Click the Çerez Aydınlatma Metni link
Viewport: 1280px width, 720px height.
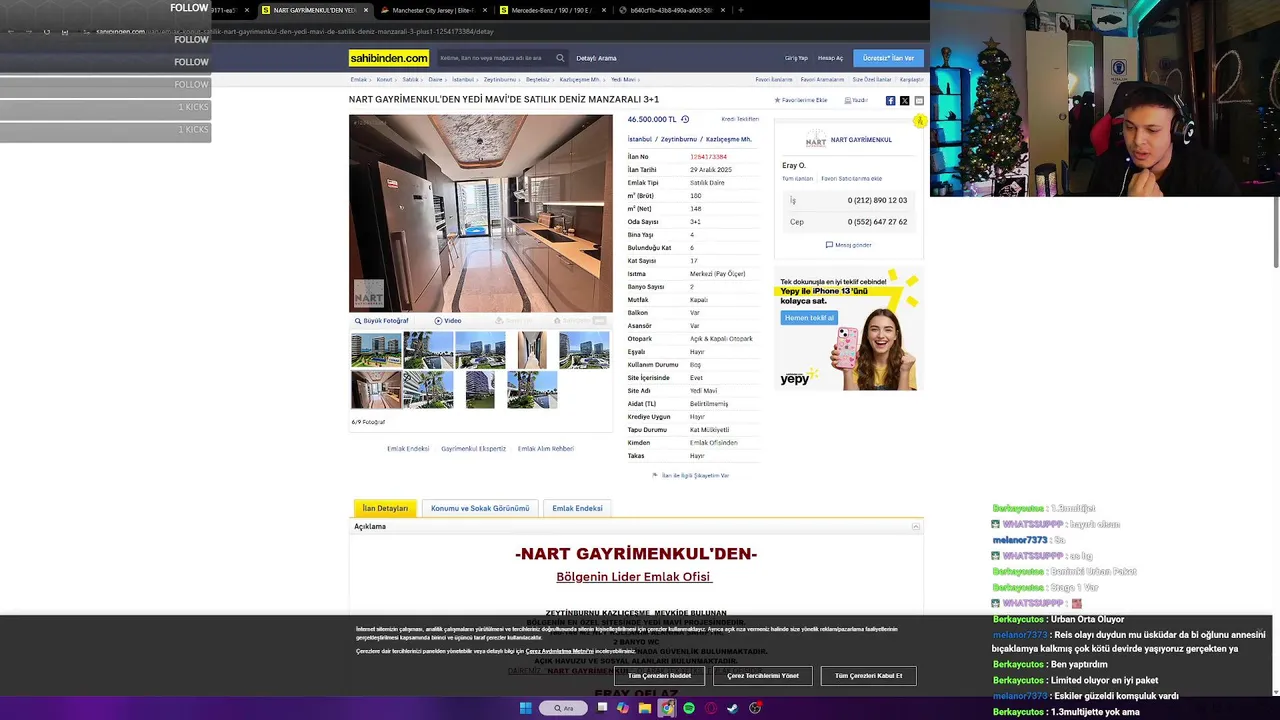pyautogui.click(x=559, y=651)
